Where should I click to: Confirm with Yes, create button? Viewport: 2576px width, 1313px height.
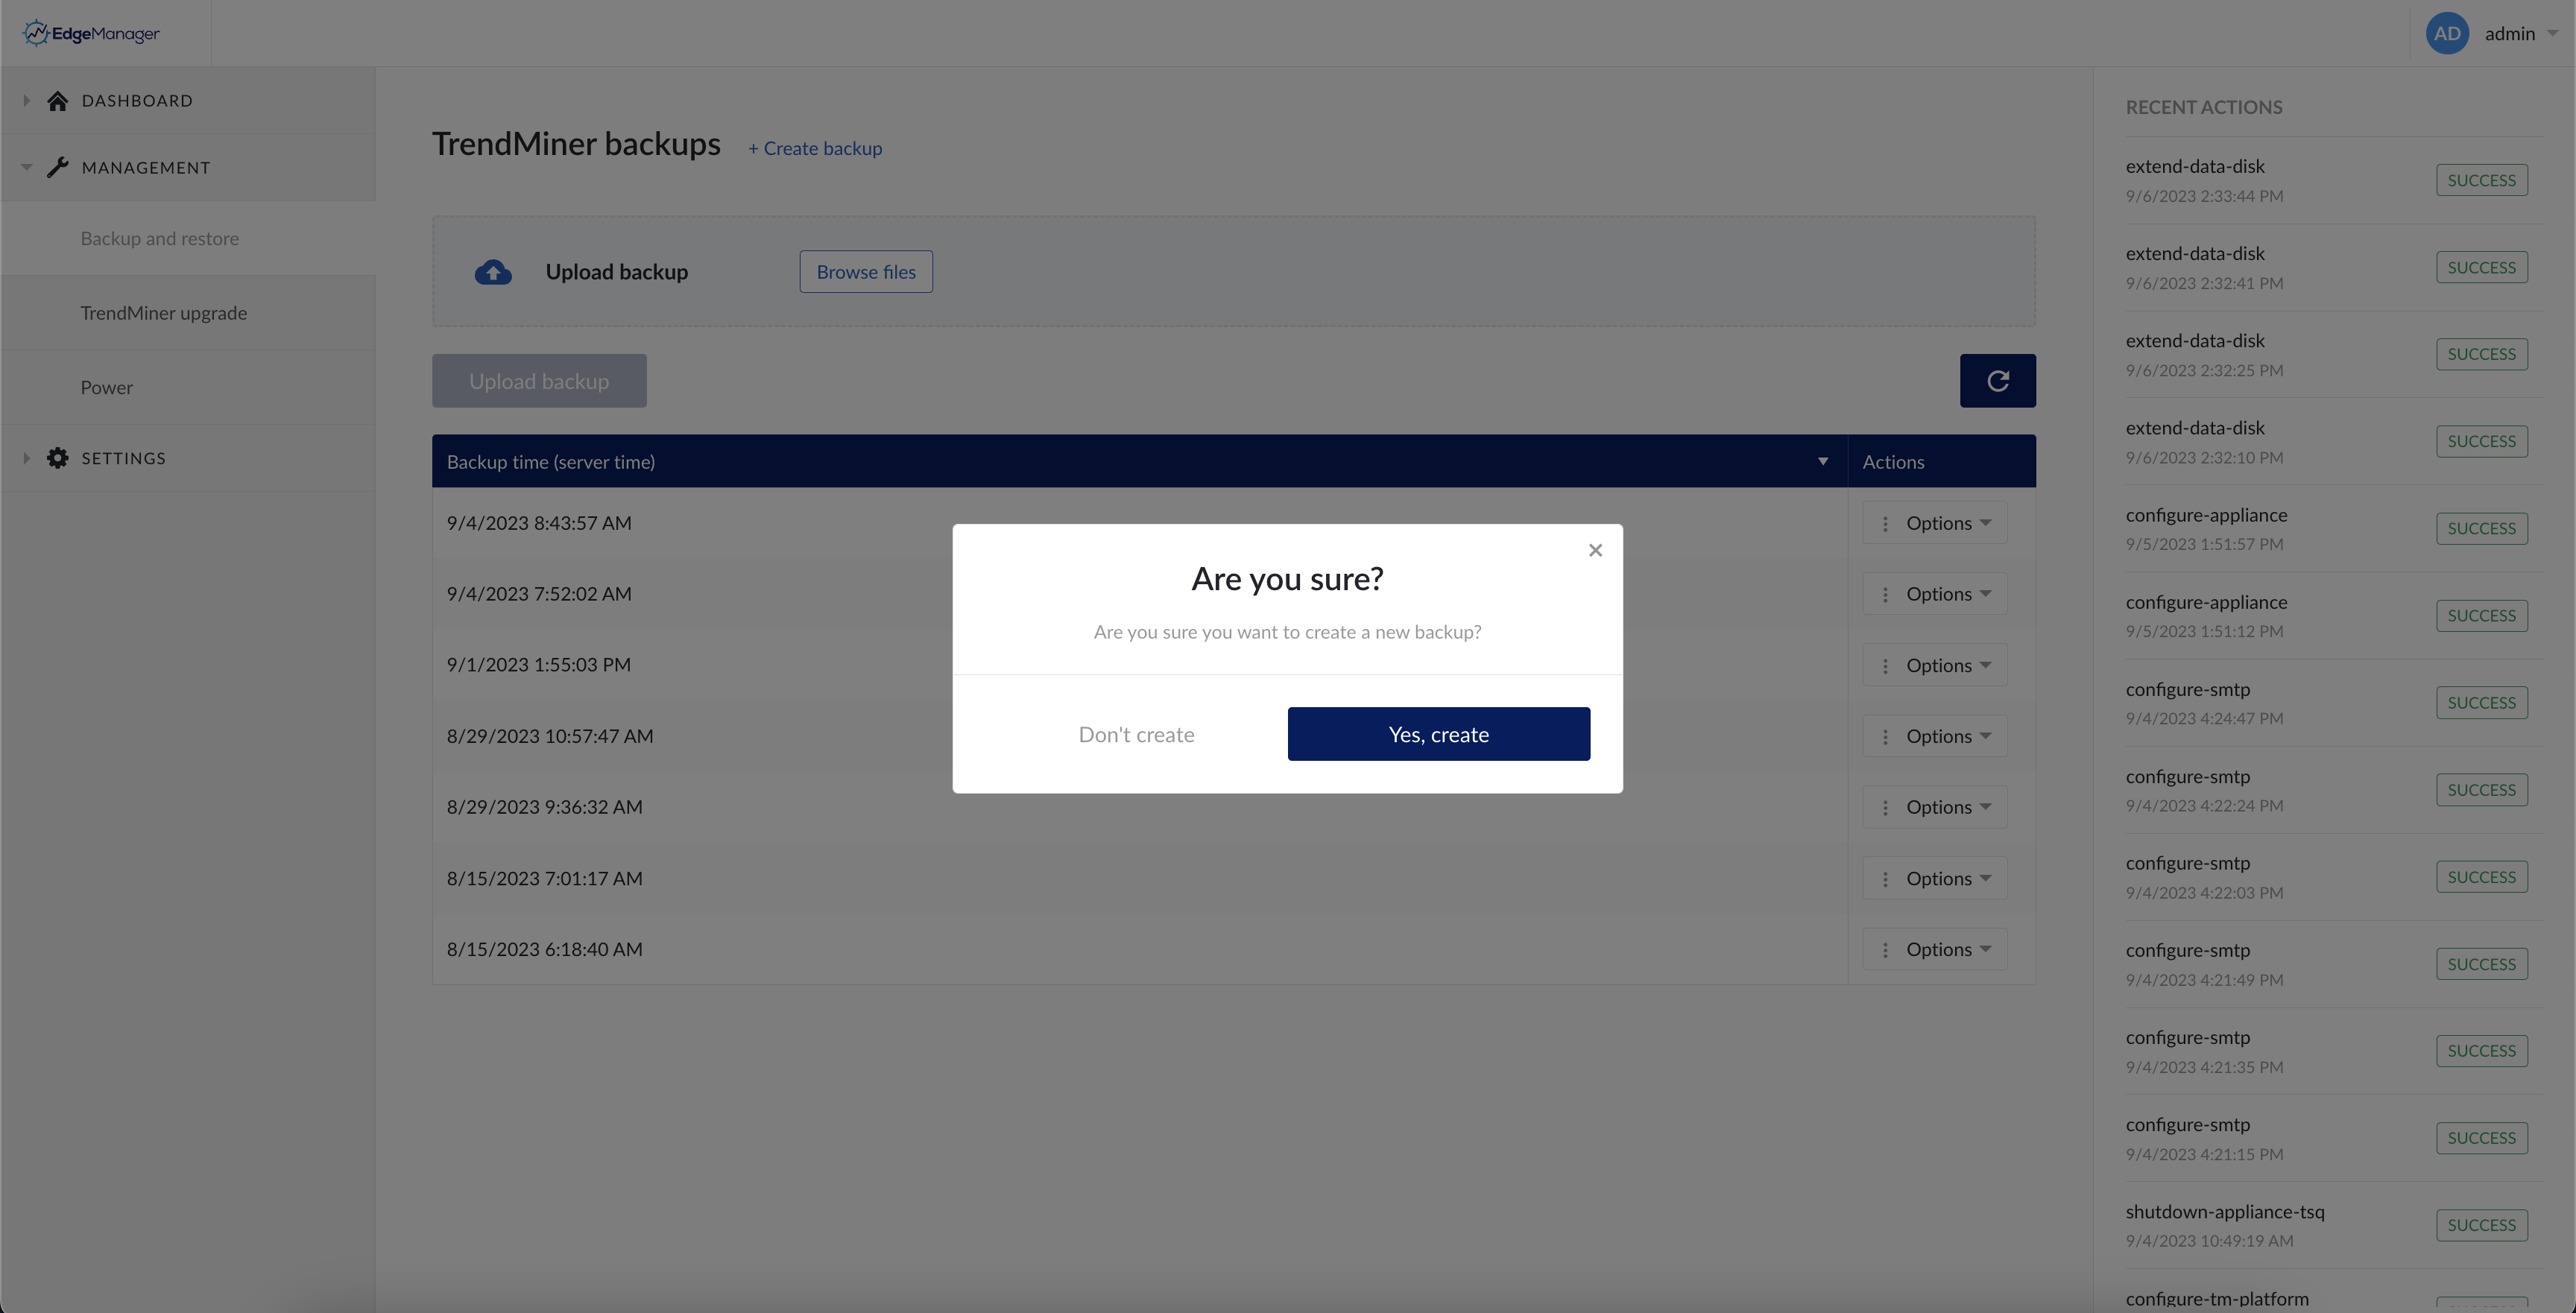pos(1438,734)
